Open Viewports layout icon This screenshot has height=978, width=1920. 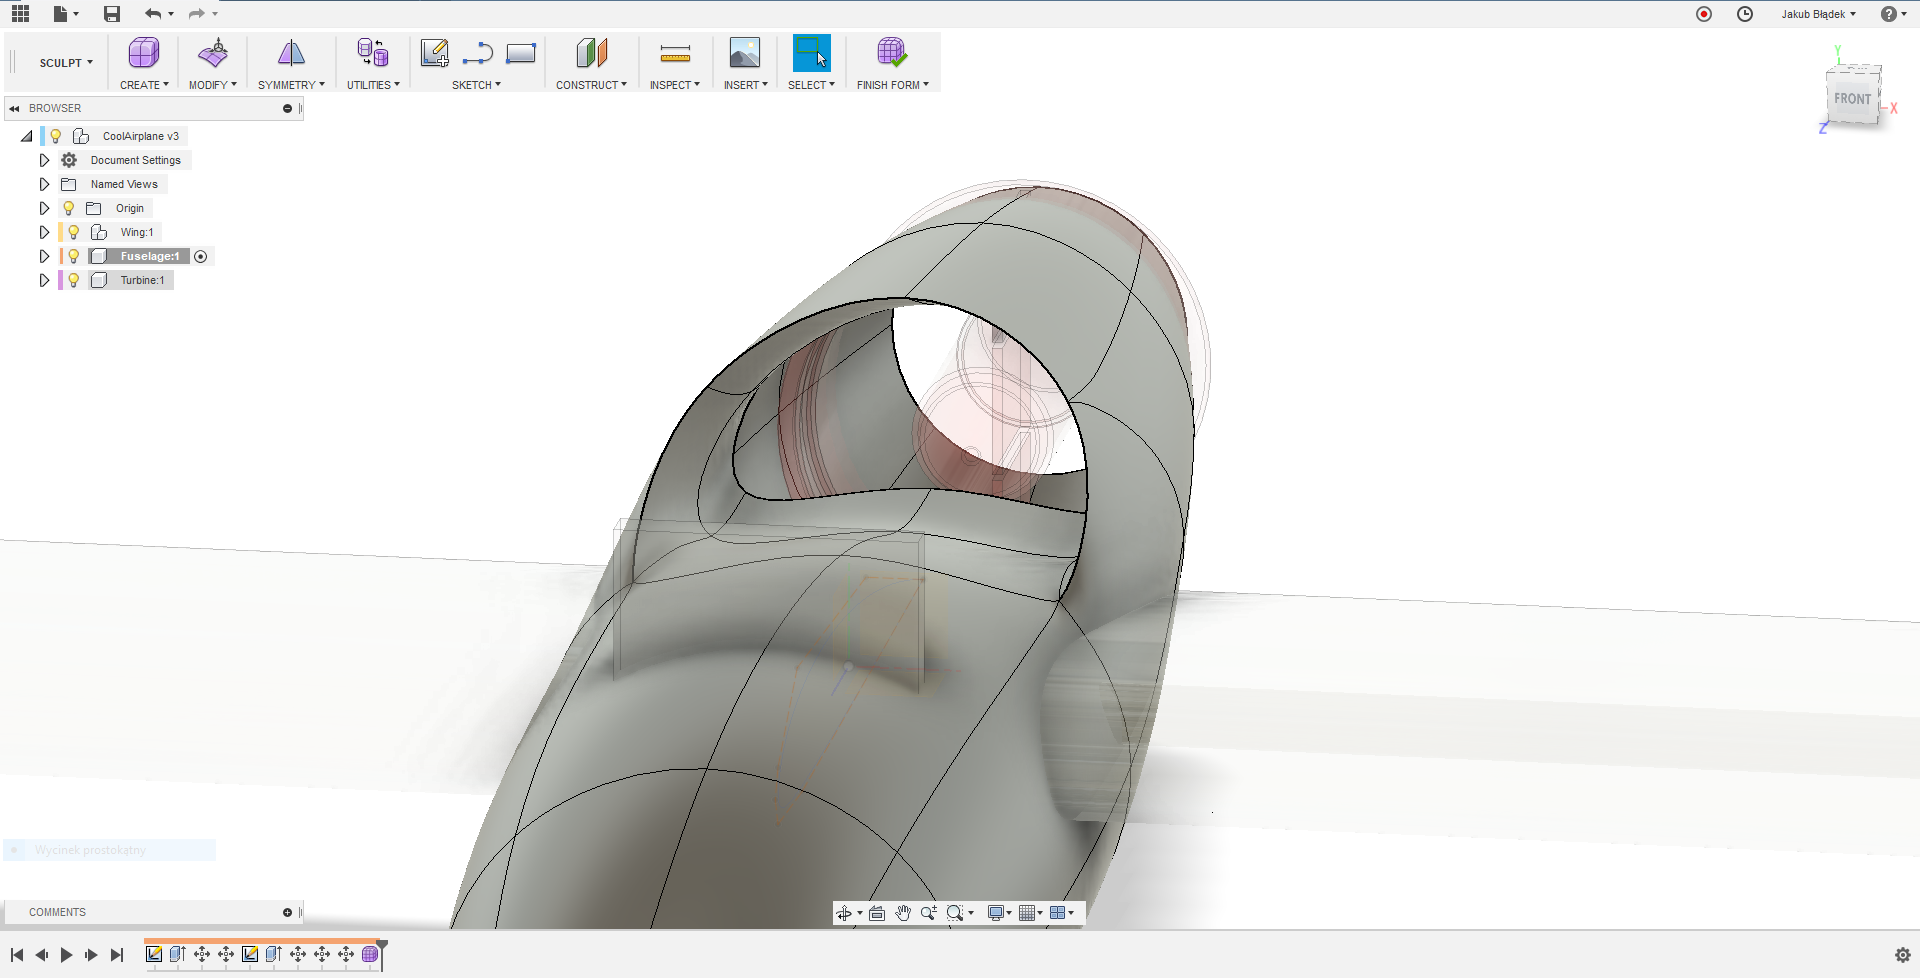point(1058,913)
